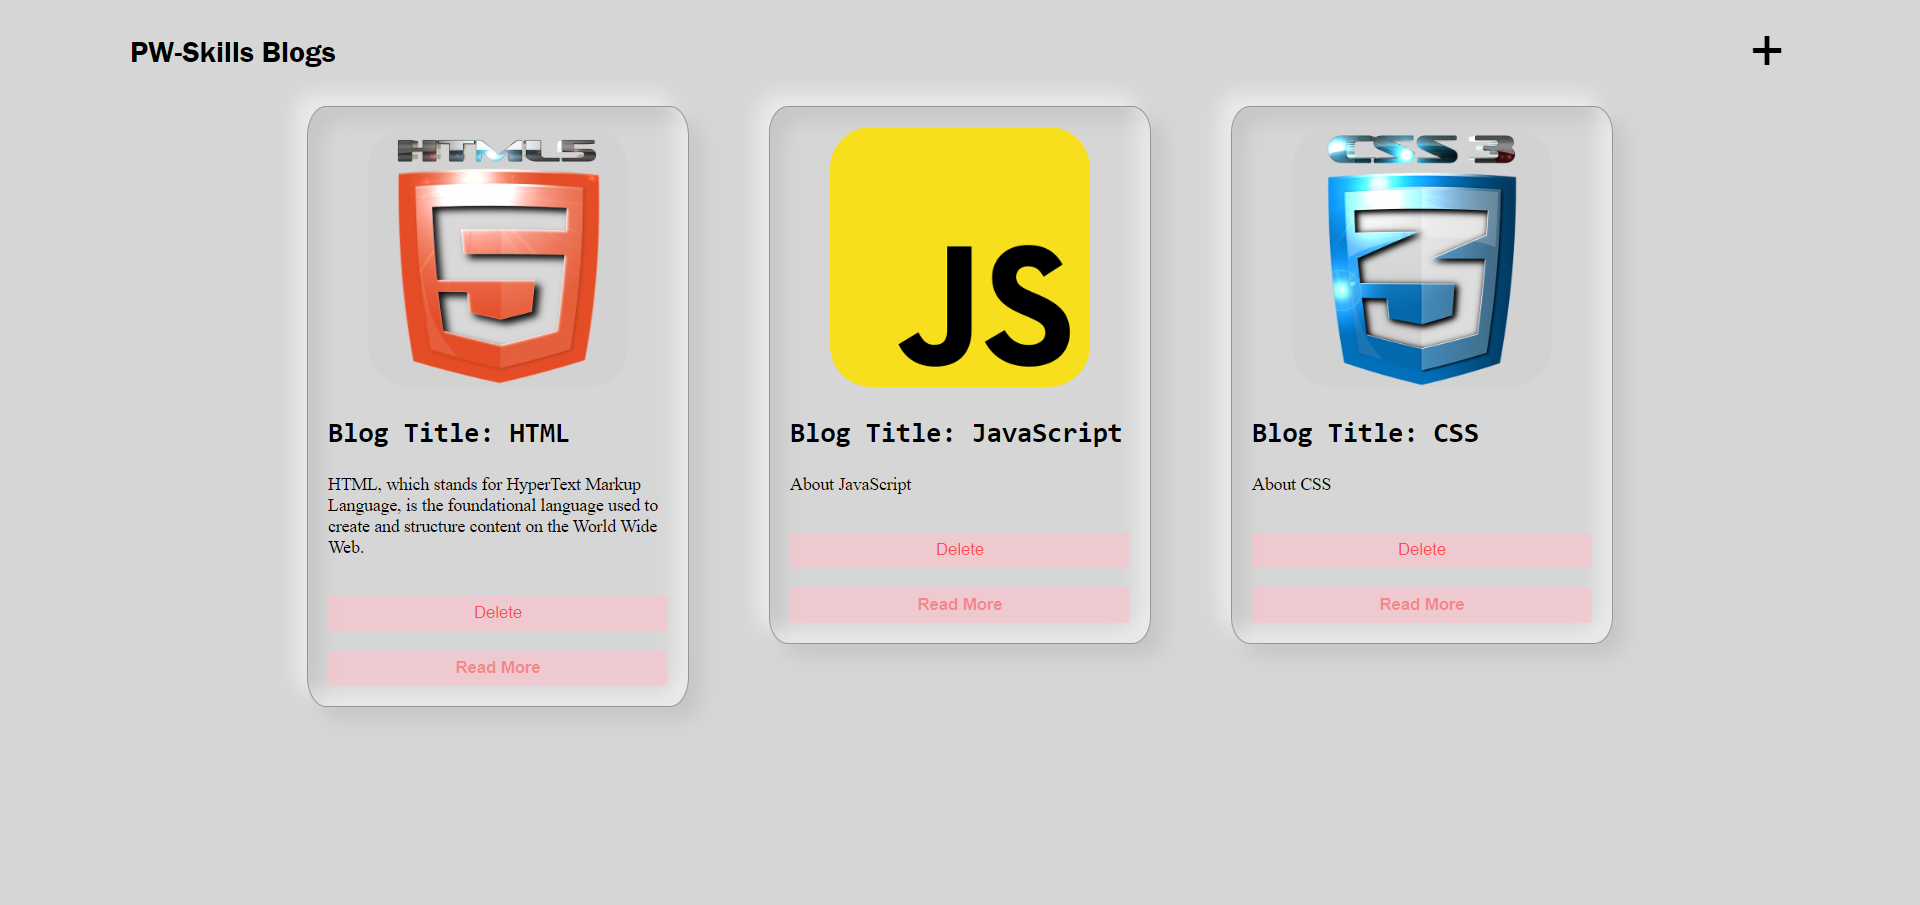The height and width of the screenshot is (905, 1920).
Task: Open the PW-Skills Blogs site title
Action: (x=232, y=52)
